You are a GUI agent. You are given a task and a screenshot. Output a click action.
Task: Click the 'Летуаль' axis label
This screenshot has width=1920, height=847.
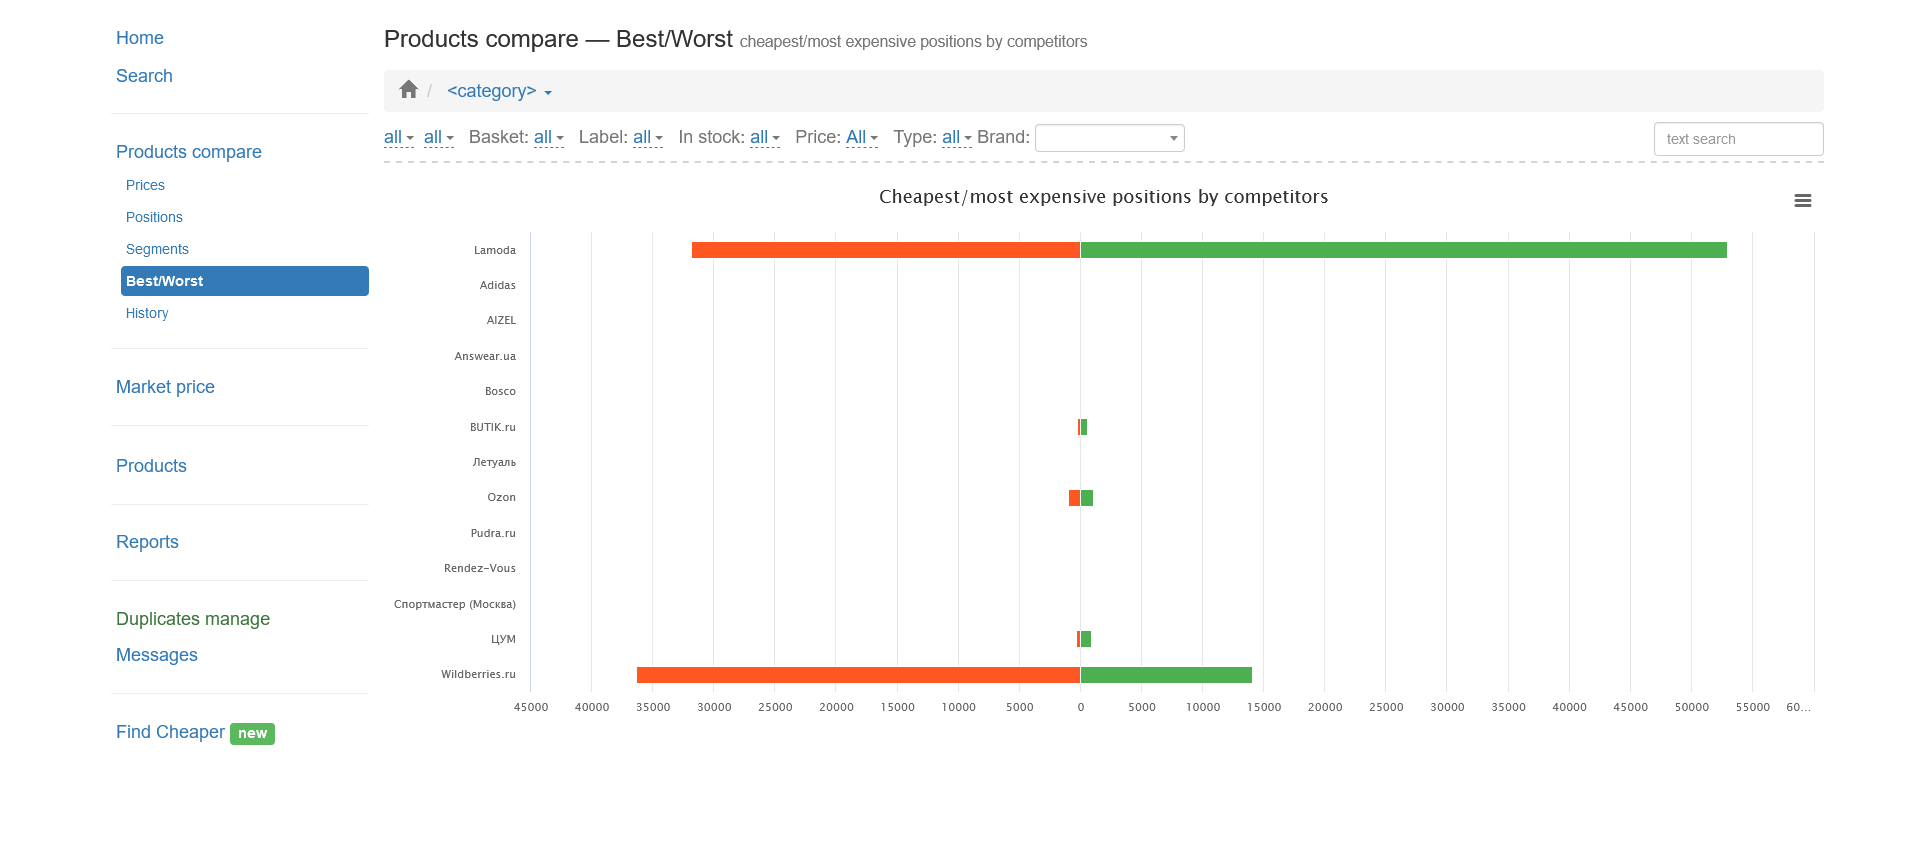(x=494, y=462)
